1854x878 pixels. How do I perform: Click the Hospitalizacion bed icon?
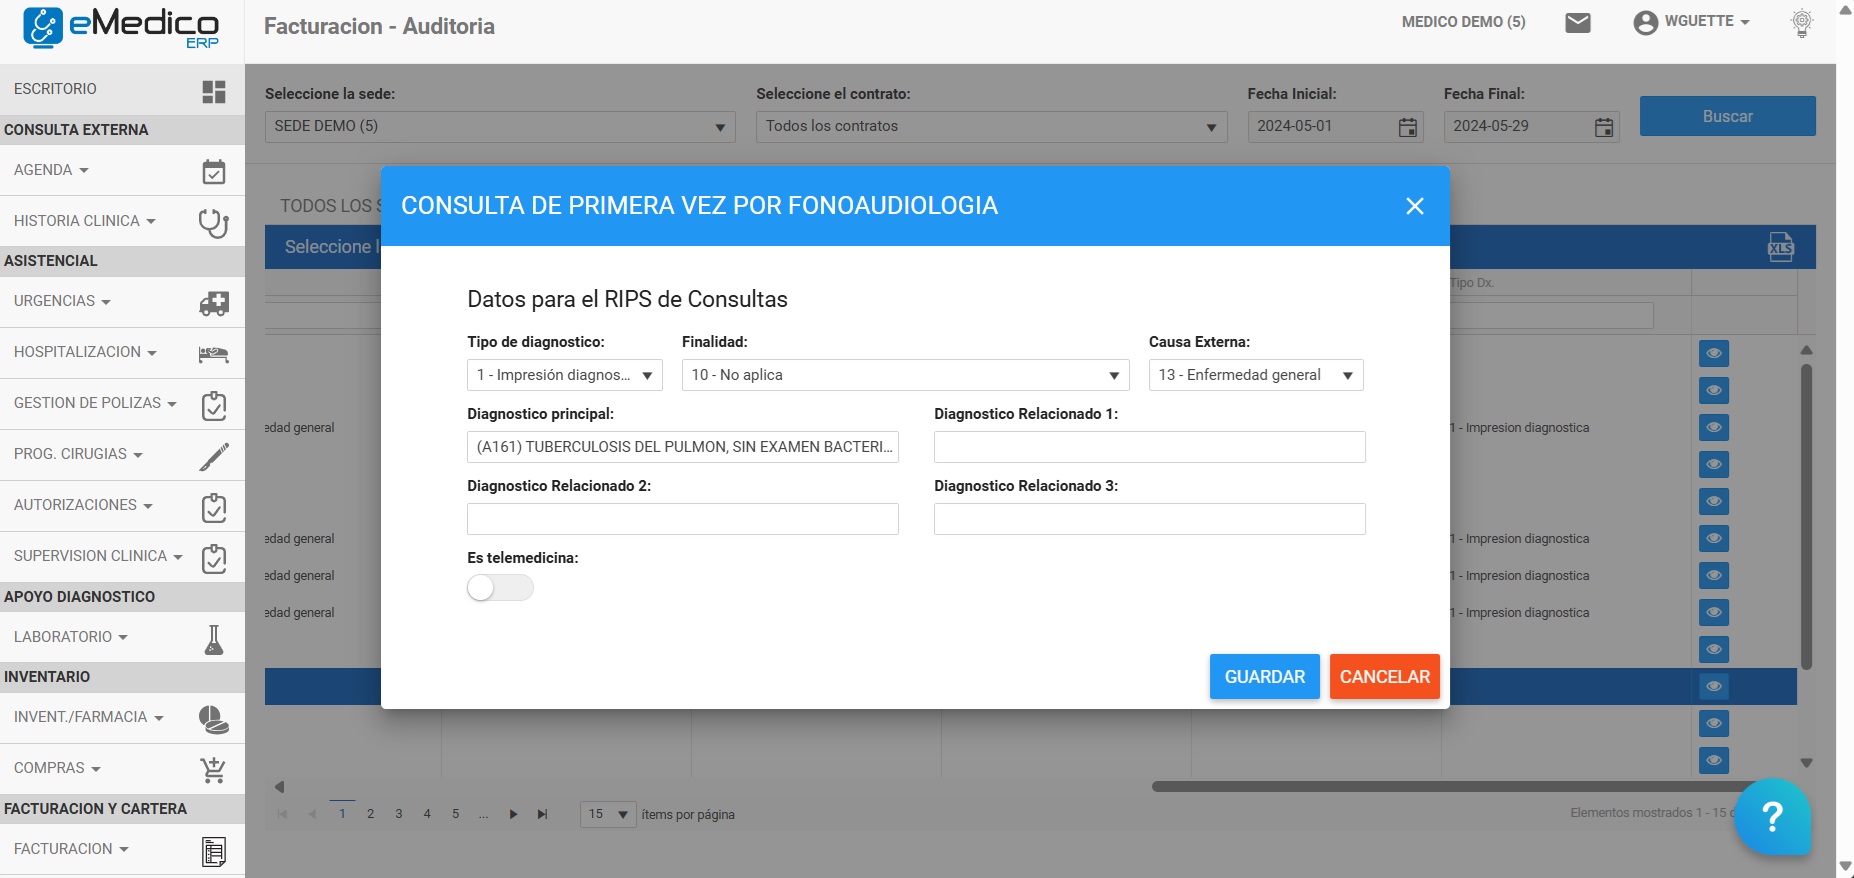[214, 354]
